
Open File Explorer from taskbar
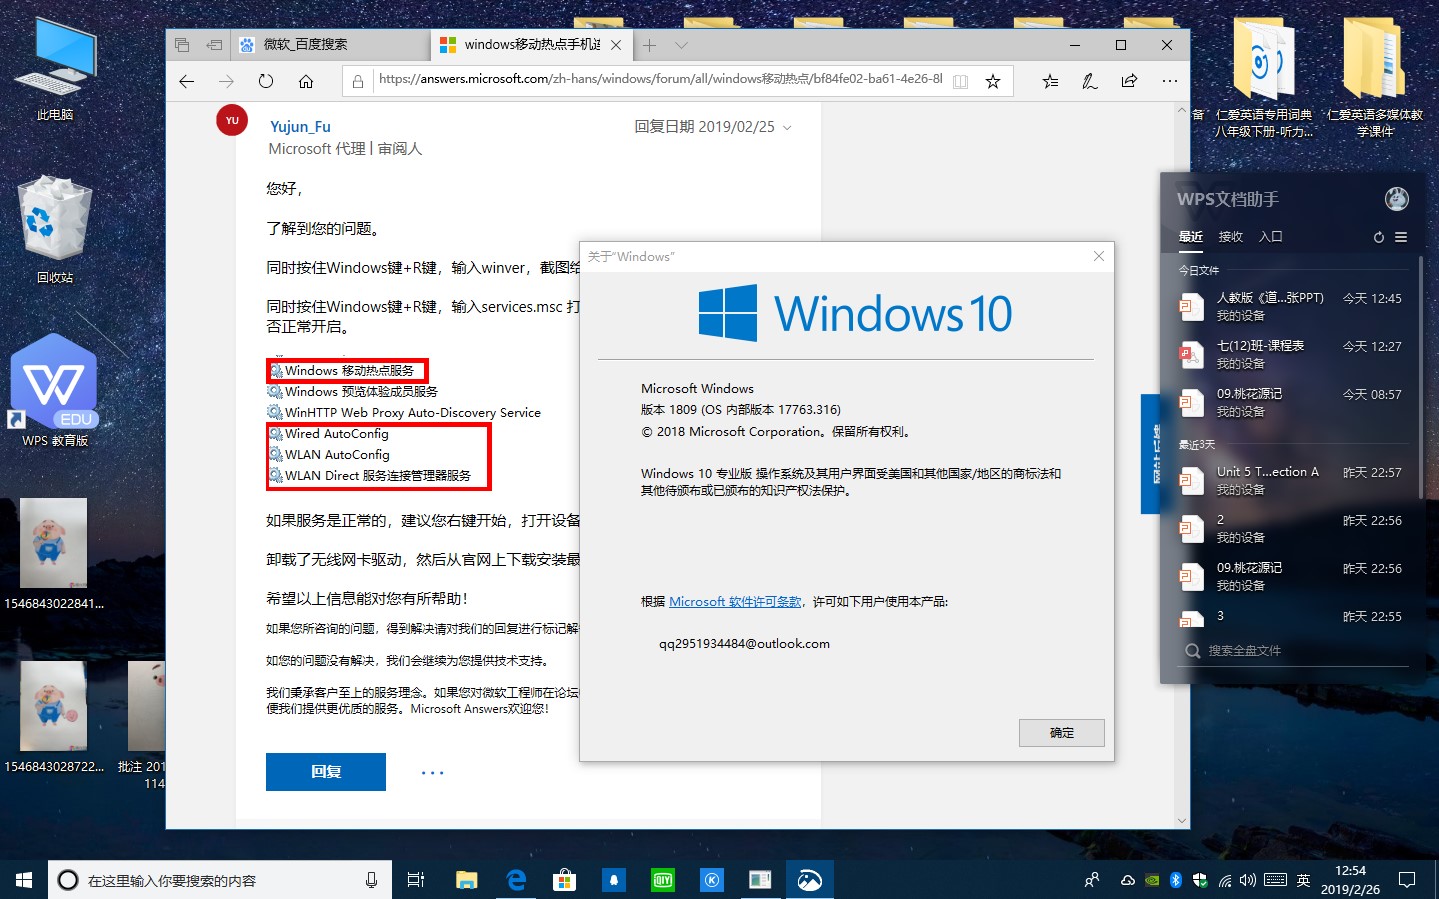(x=467, y=880)
